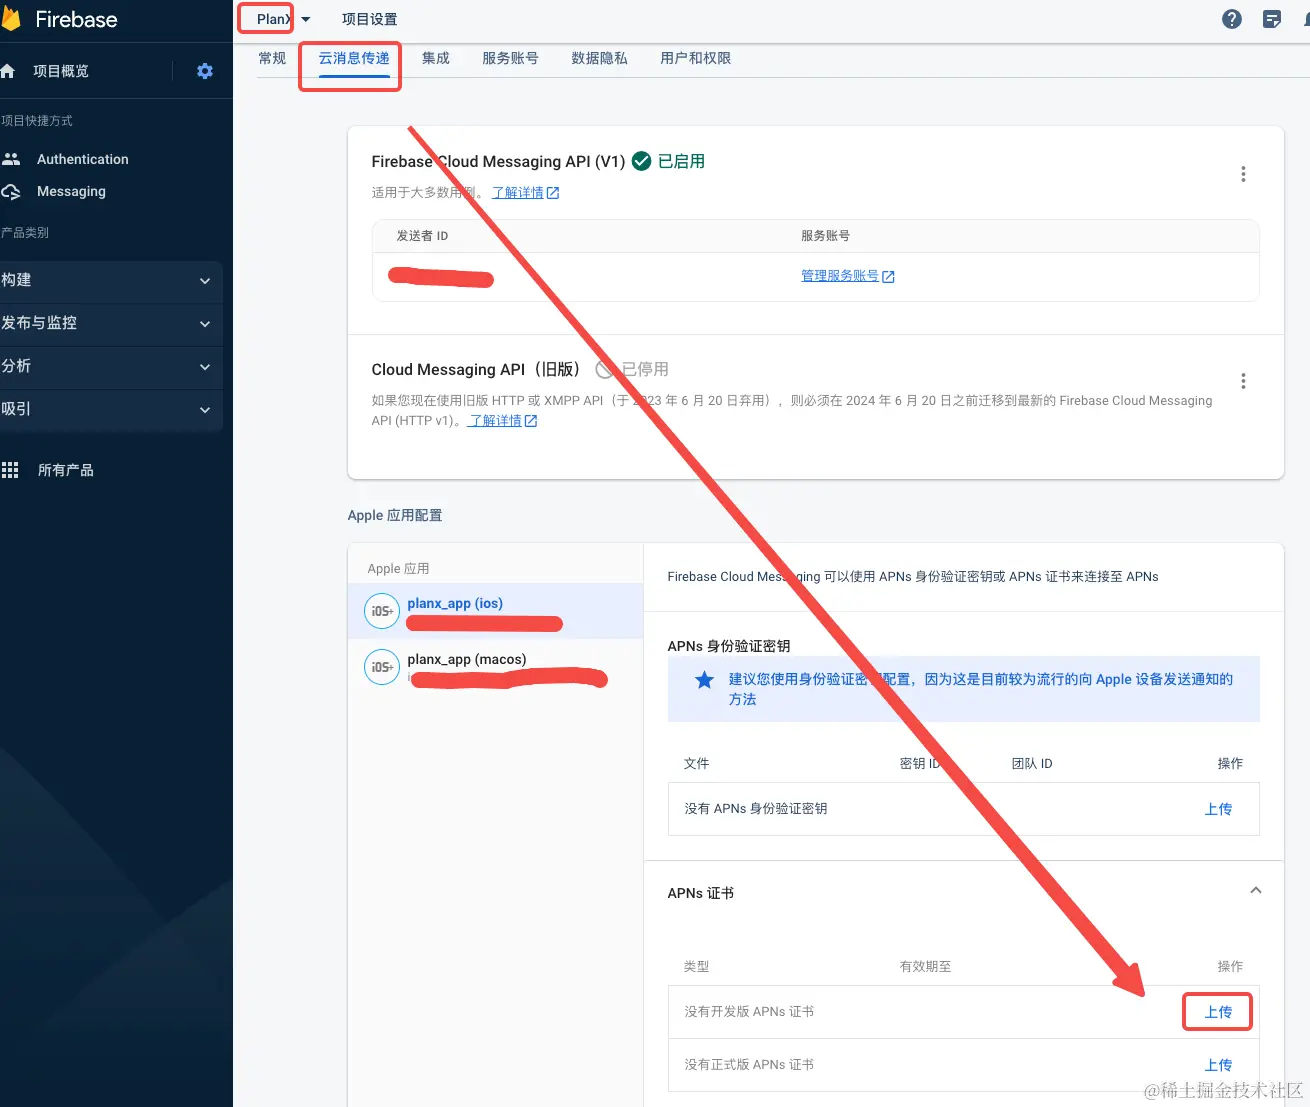The height and width of the screenshot is (1107, 1310).
Task: Click Messaging cloud icon in sidebar
Action: 11,191
